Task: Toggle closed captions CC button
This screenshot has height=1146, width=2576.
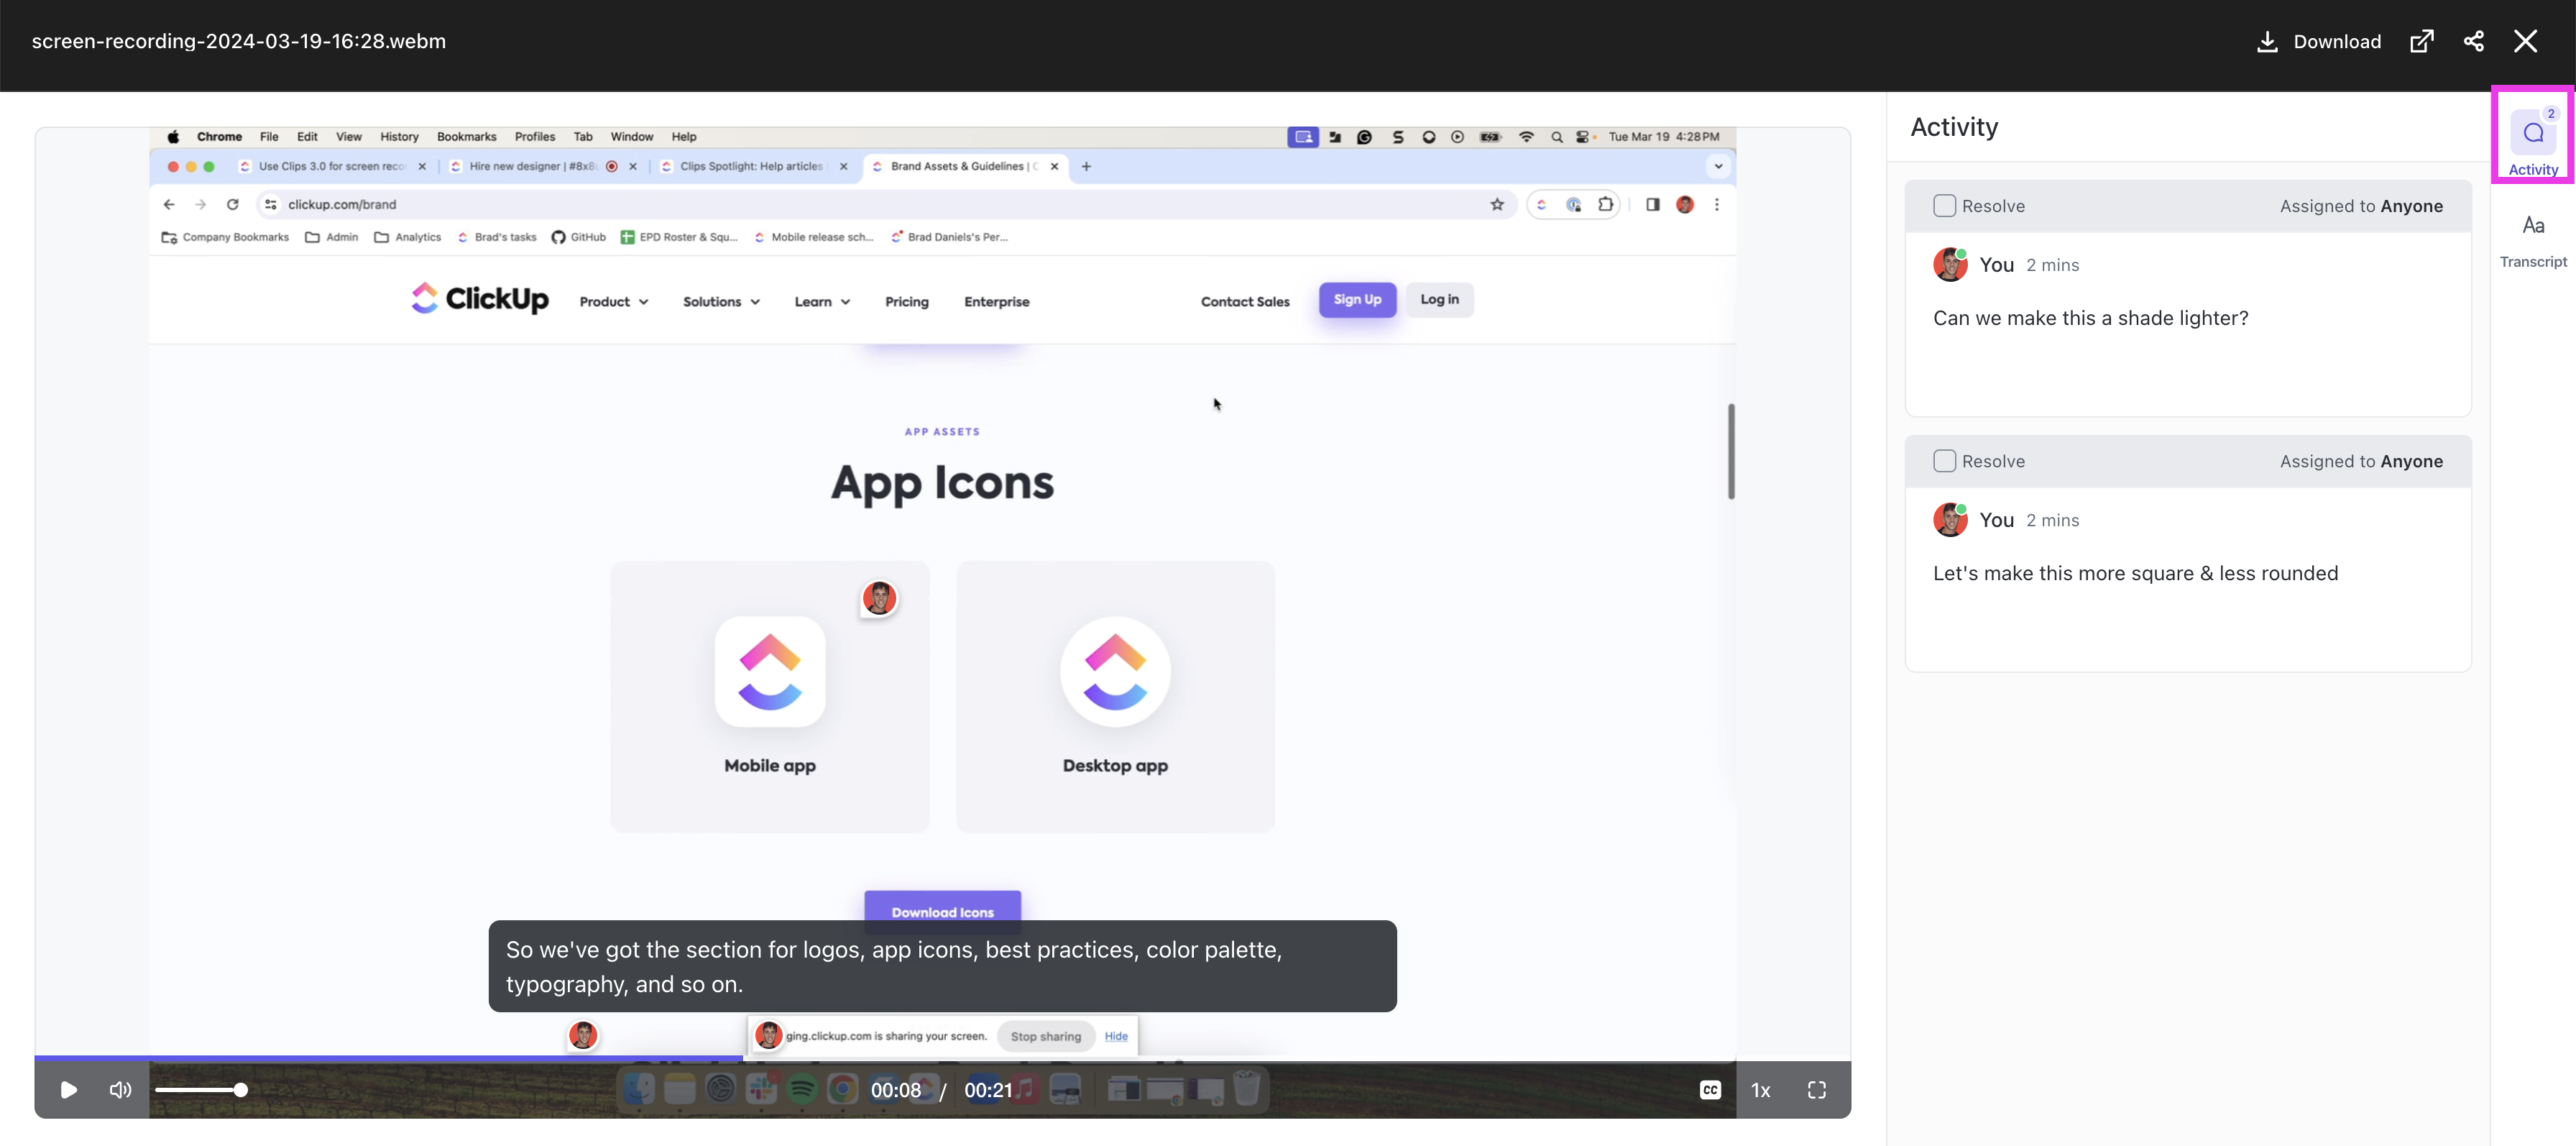Action: click(x=1710, y=1090)
